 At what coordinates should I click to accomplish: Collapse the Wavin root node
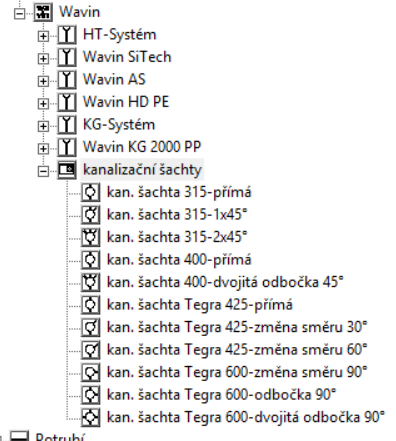(x=19, y=14)
